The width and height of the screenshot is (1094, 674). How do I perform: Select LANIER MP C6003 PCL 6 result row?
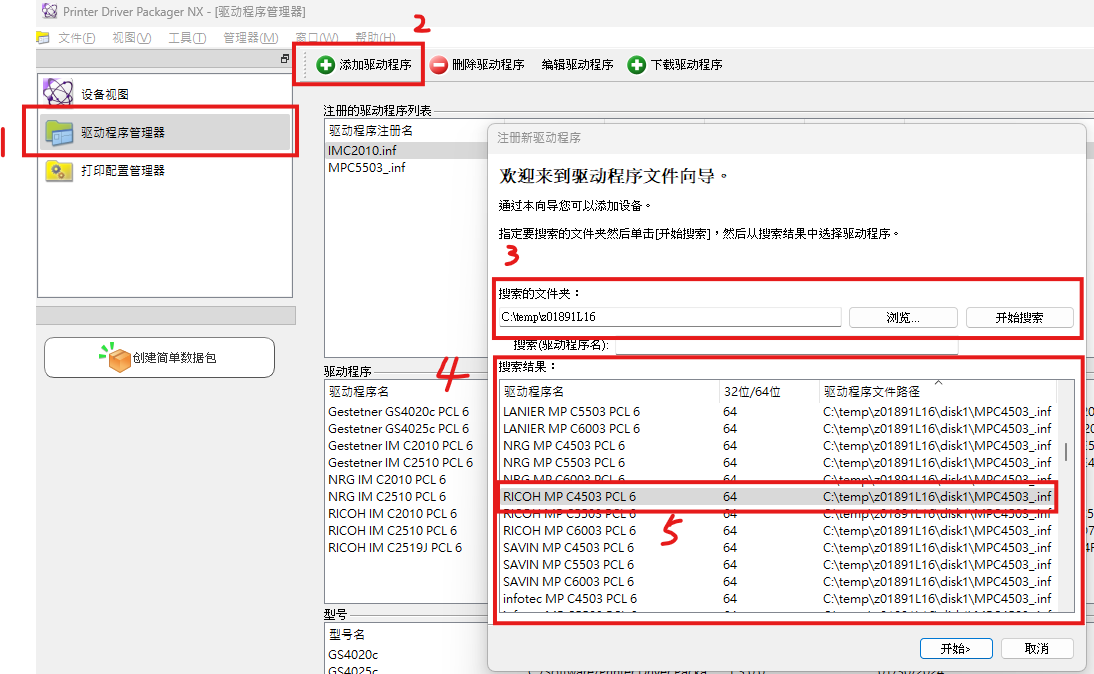tap(777, 428)
